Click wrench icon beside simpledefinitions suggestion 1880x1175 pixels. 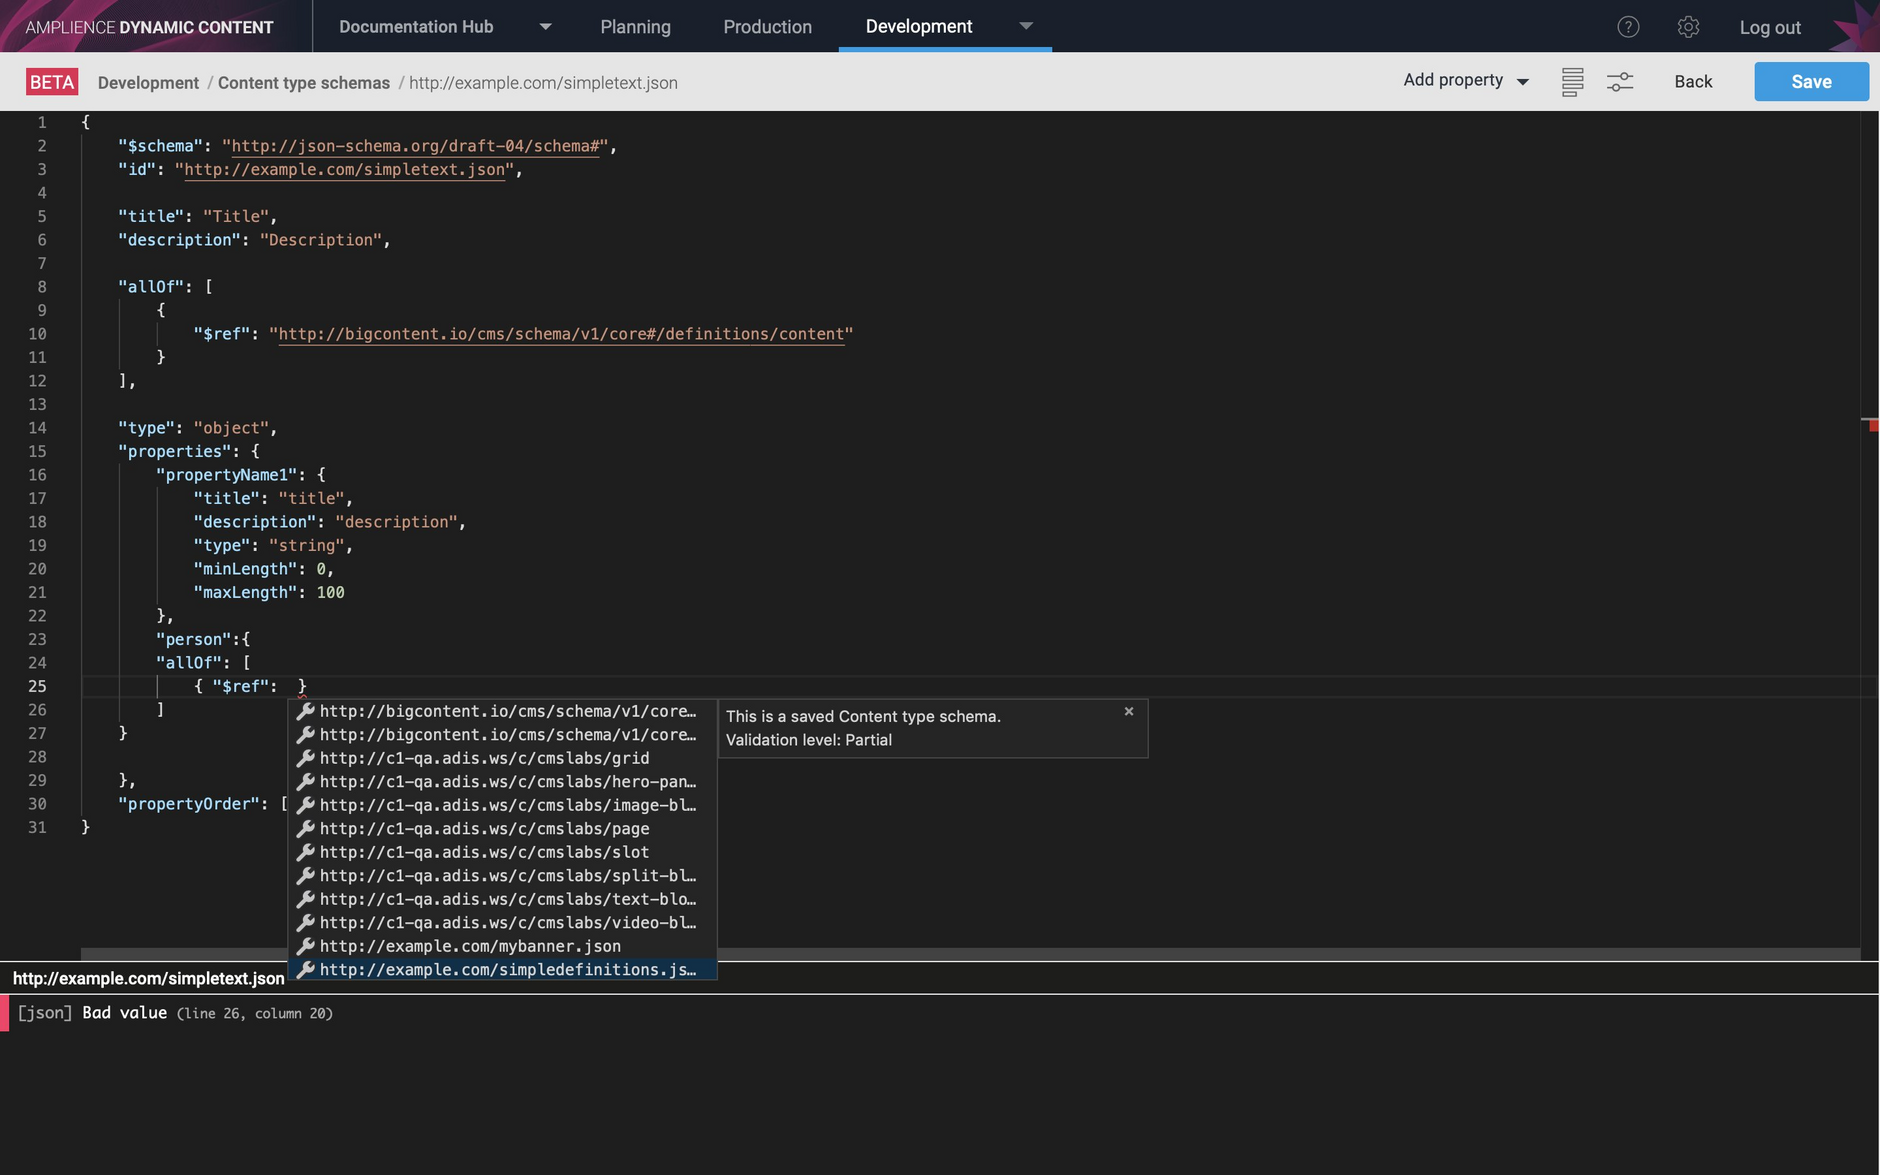306,969
